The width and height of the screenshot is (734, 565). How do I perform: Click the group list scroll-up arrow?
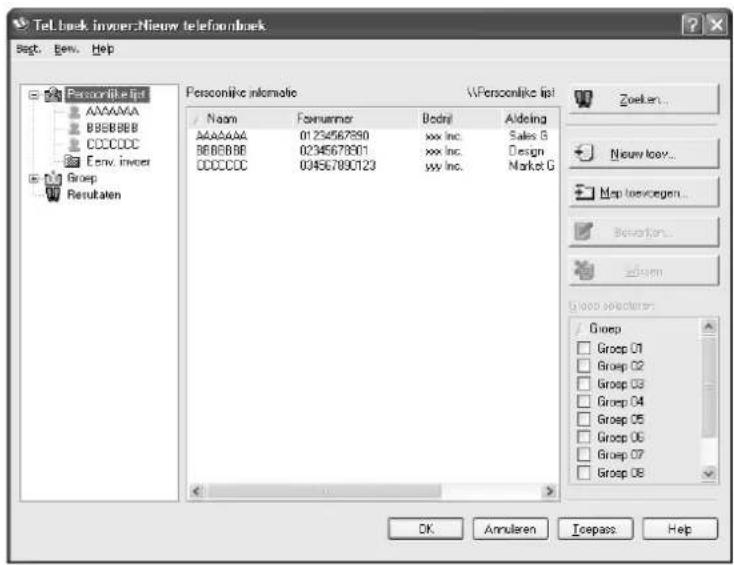point(708,326)
